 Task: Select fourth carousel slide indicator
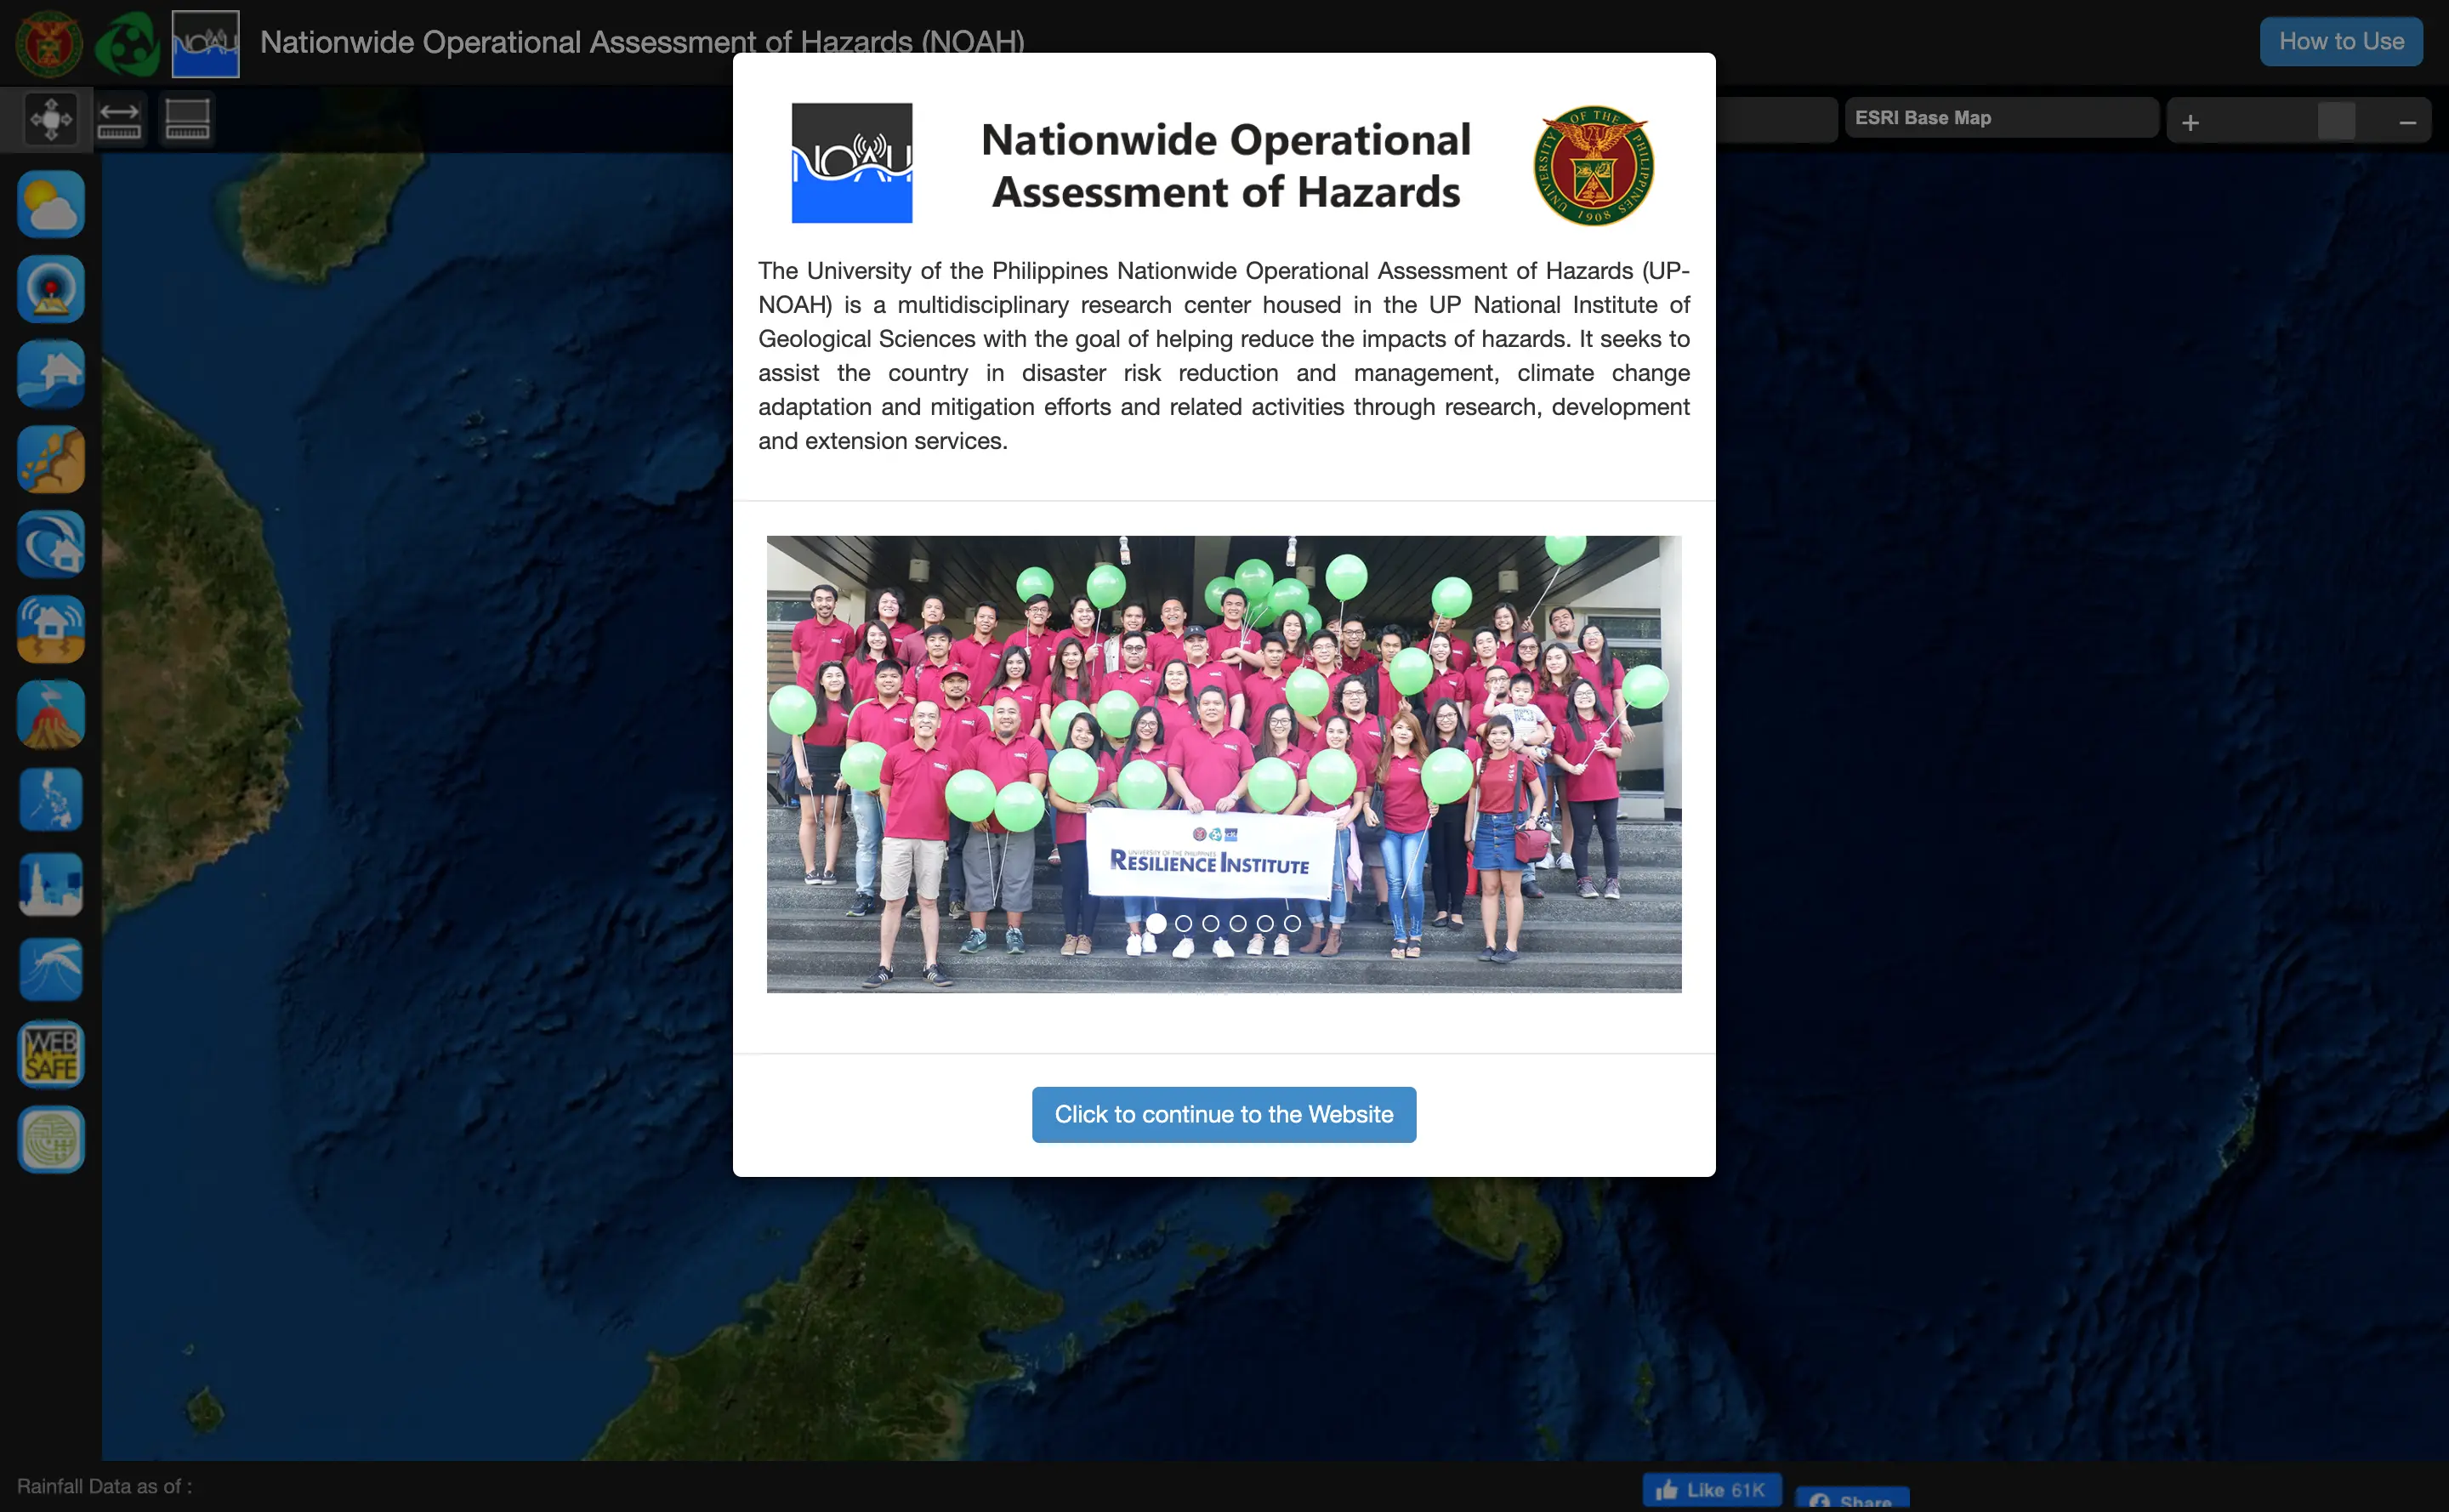coord(1238,923)
